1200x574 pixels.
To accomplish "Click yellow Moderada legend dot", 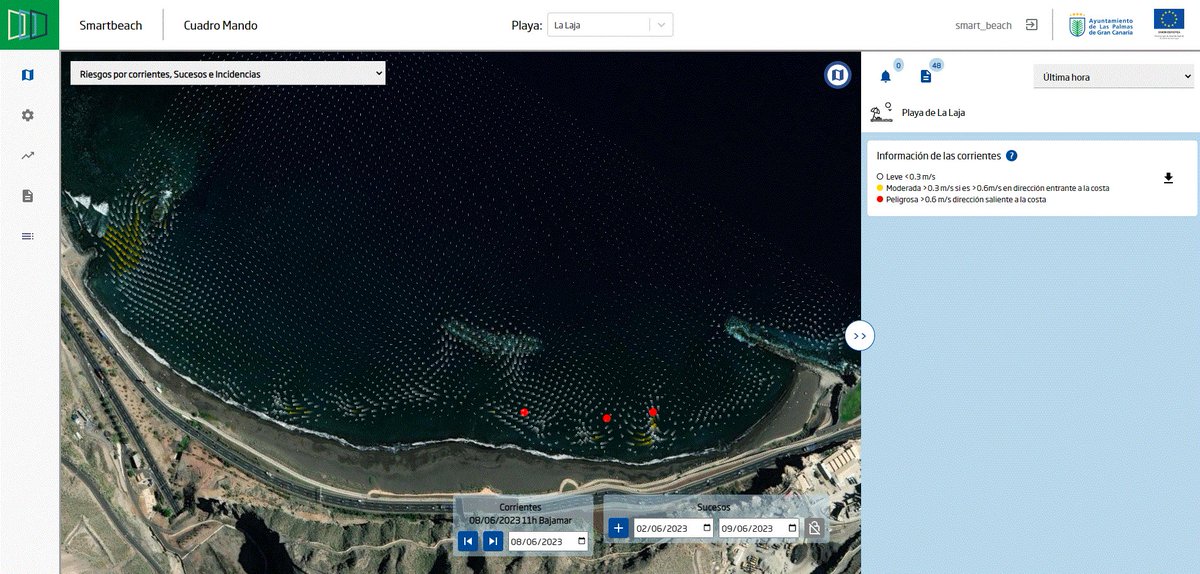I will pyautogui.click(x=880, y=188).
